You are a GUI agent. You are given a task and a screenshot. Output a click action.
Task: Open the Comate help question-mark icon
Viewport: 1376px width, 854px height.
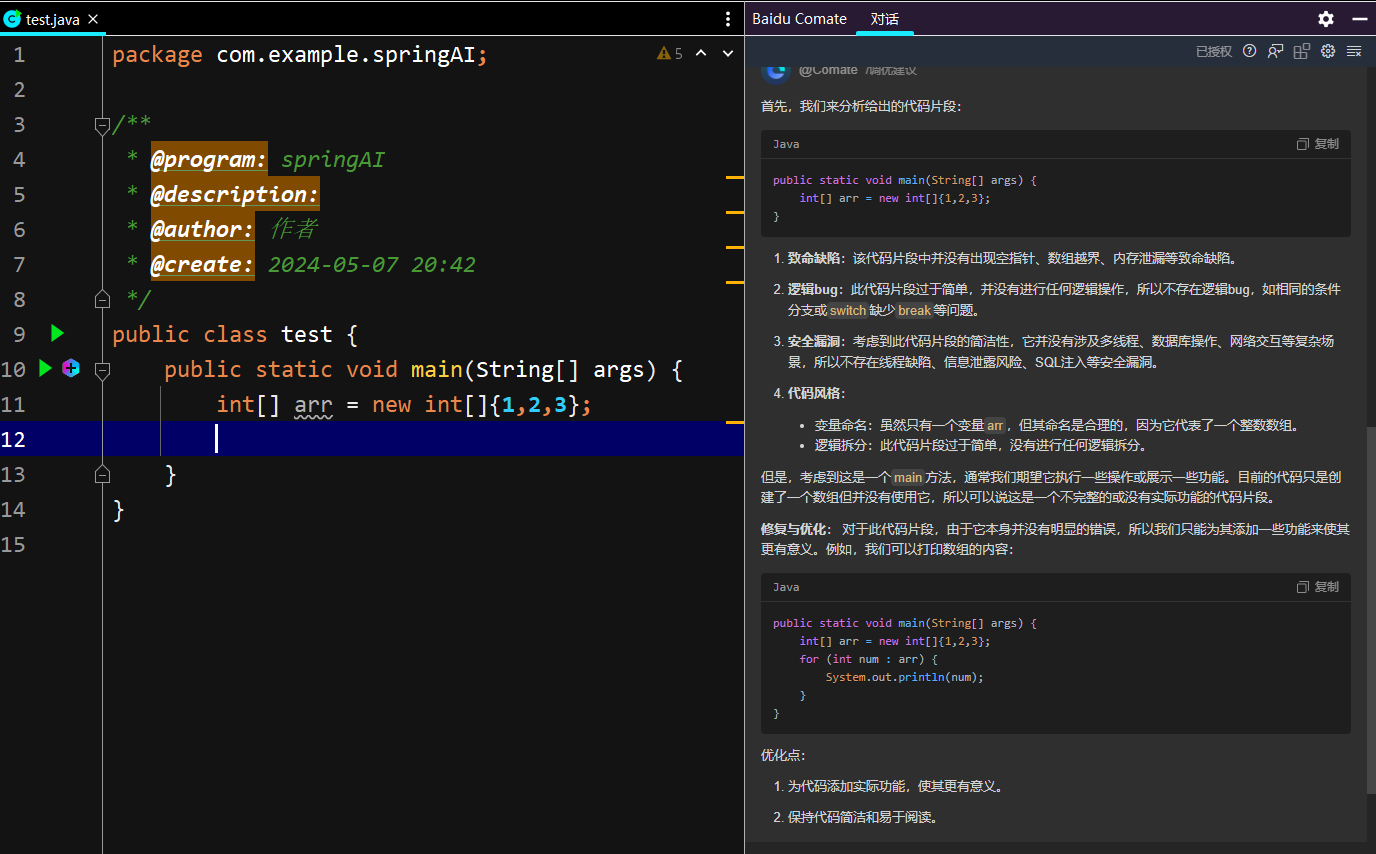pos(1250,51)
